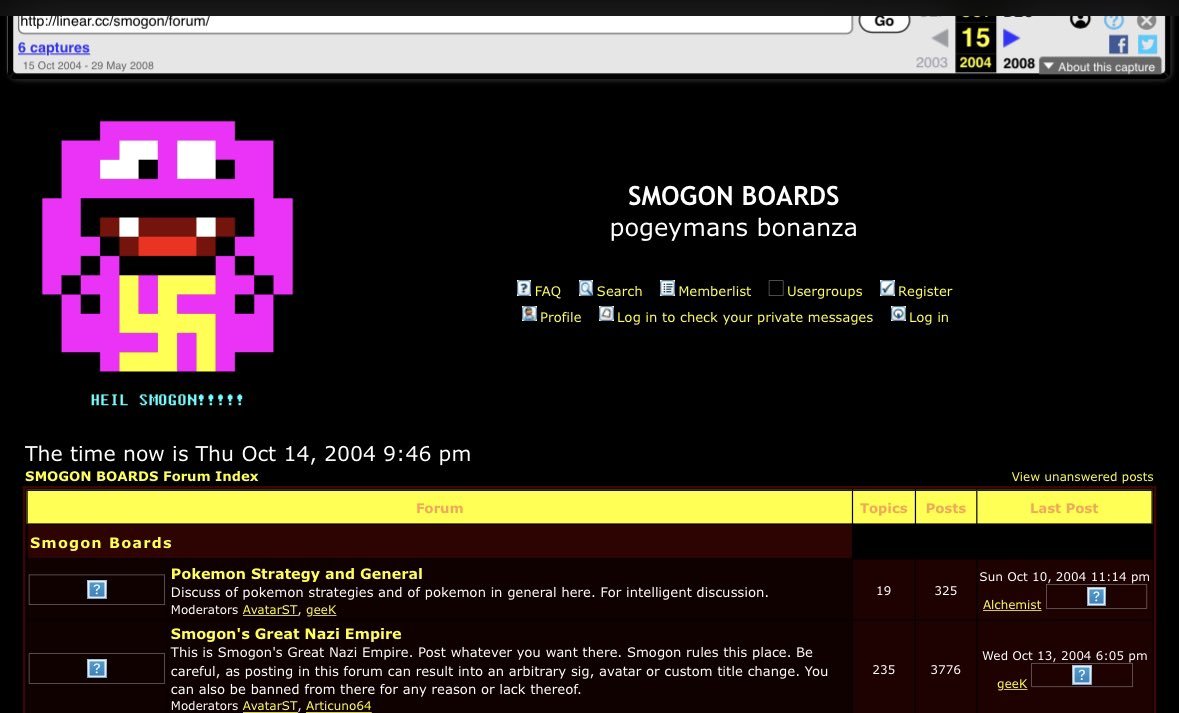The width and height of the screenshot is (1179, 713).
Task: View latest post icon beside geeK's Oct 13 post
Action: pos(1081,675)
